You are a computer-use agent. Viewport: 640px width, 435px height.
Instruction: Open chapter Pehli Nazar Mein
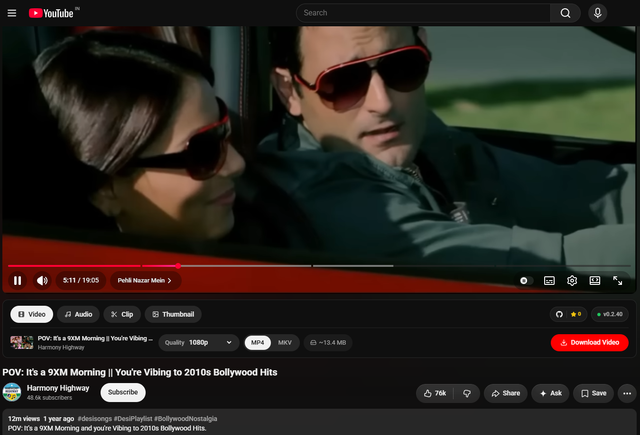[145, 280]
